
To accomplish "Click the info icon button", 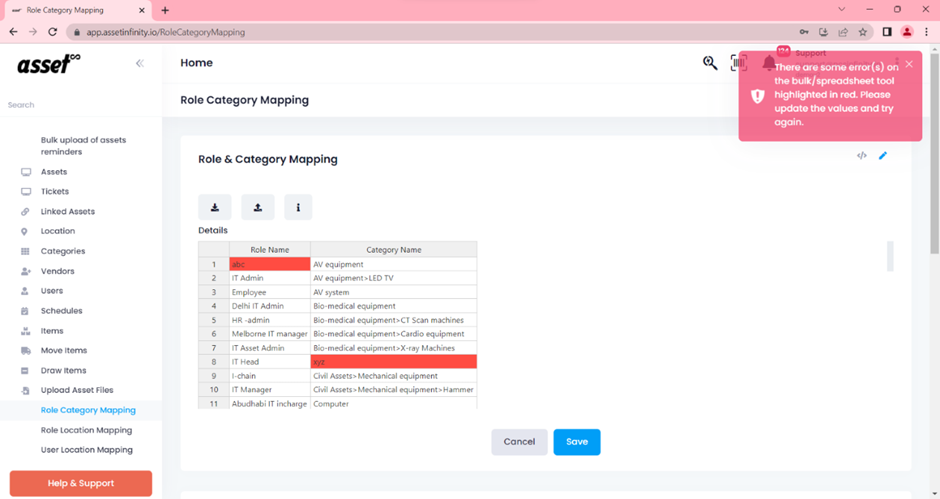I will 298,207.
